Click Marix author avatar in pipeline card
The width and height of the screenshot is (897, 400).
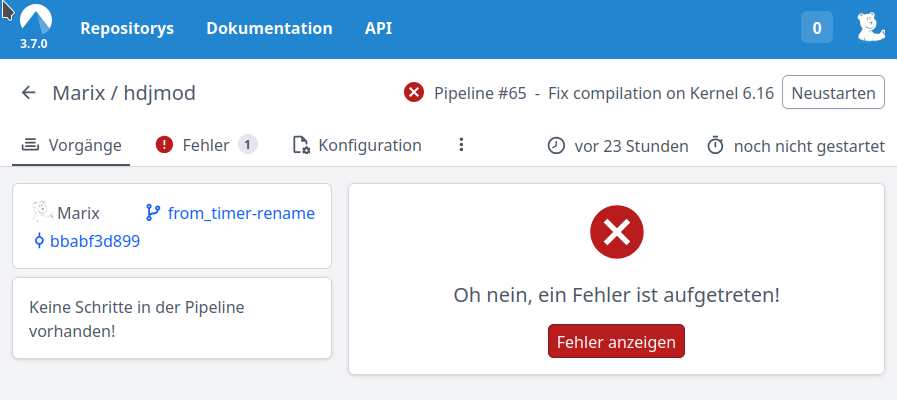tap(42, 212)
